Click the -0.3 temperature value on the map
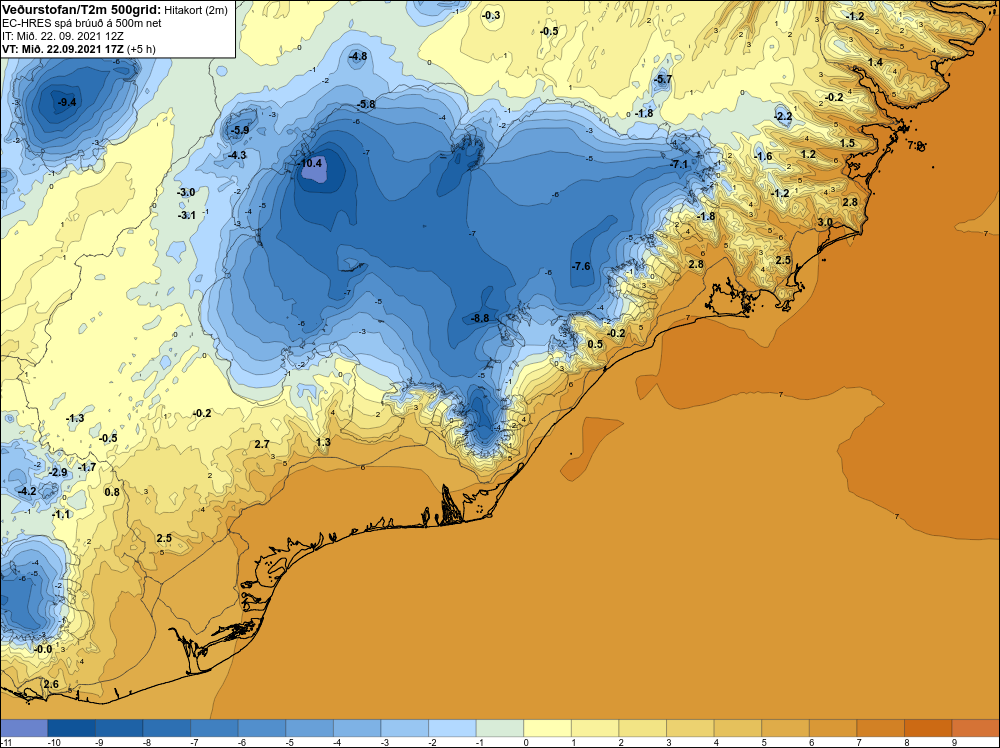 (491, 15)
